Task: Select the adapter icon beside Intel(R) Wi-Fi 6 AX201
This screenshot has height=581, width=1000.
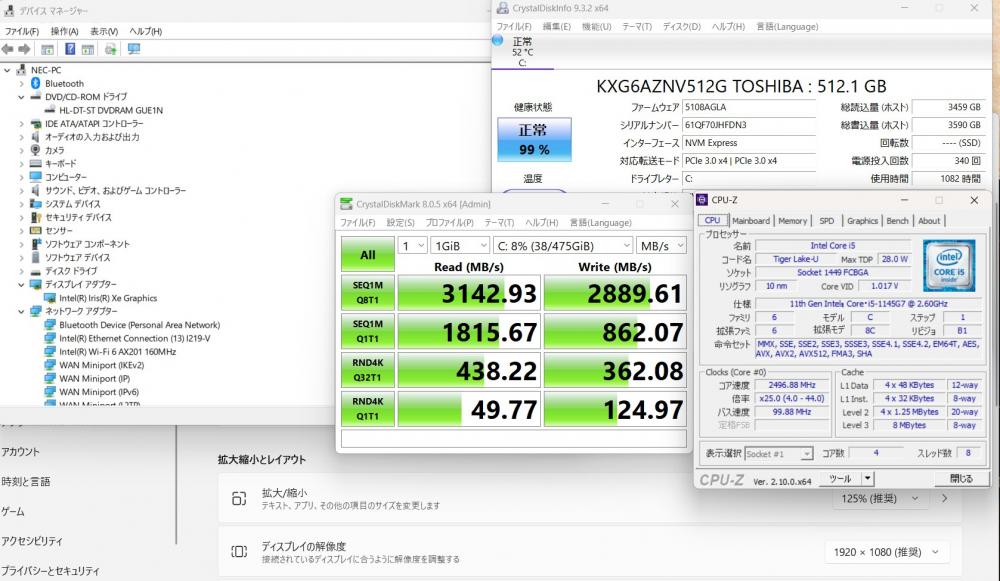Action: click(x=50, y=351)
